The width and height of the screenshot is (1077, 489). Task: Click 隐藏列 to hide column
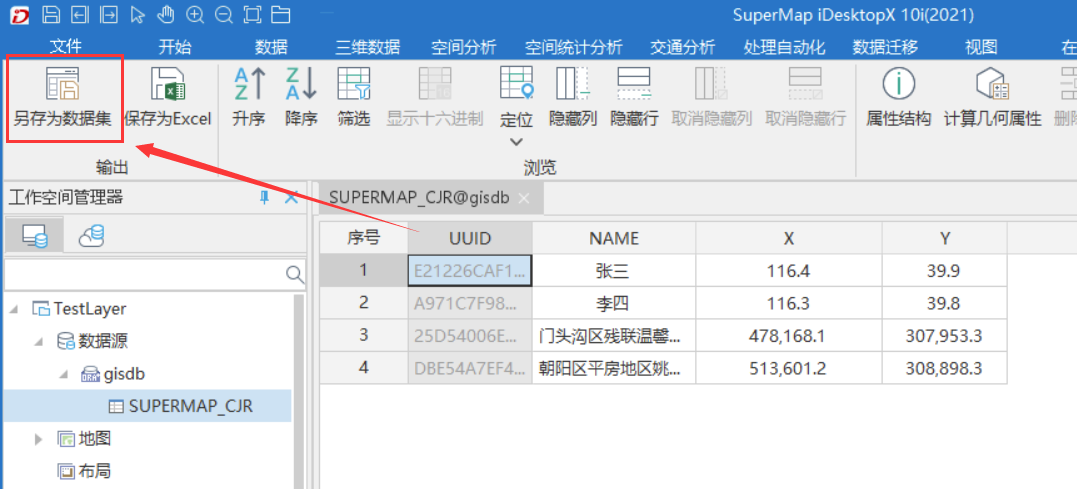(x=572, y=98)
